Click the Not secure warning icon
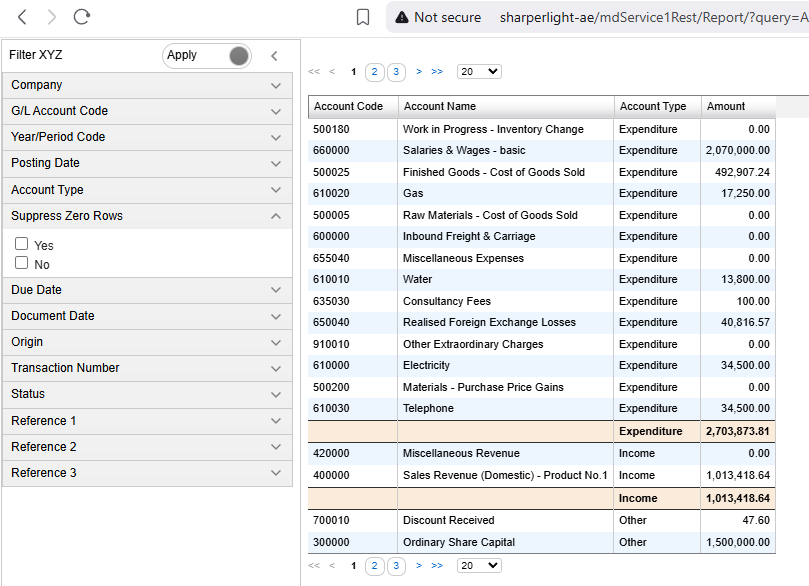This screenshot has width=809, height=586. [401, 18]
